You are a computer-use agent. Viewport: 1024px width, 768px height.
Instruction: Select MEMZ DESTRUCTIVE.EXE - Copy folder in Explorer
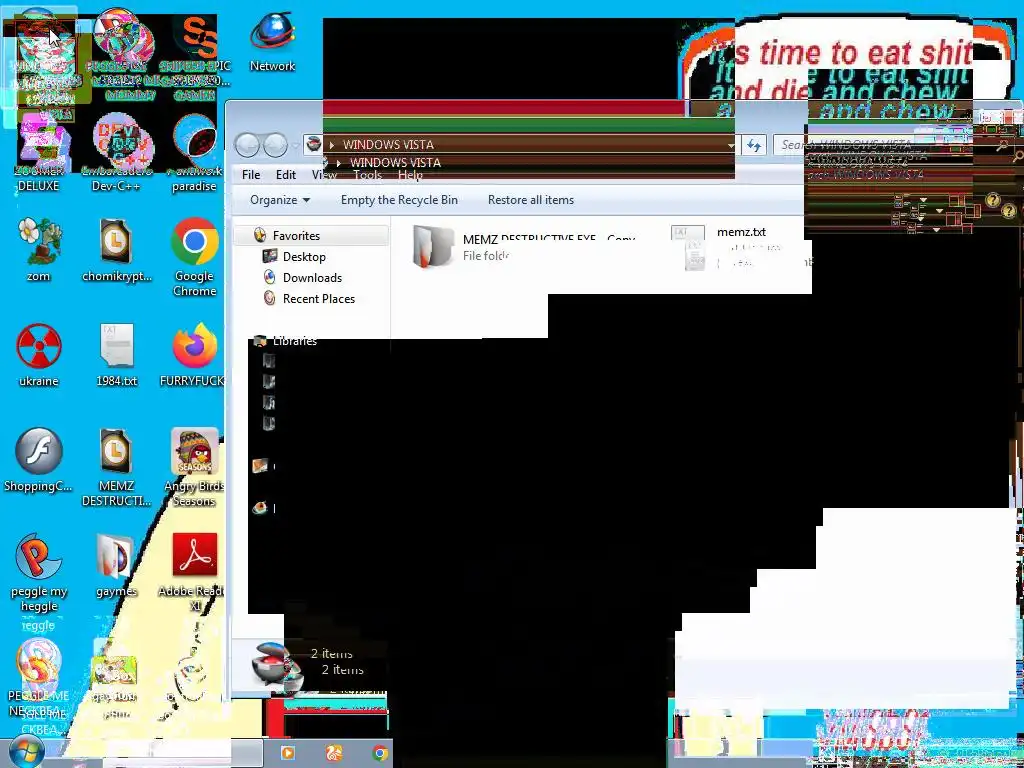pos(523,247)
